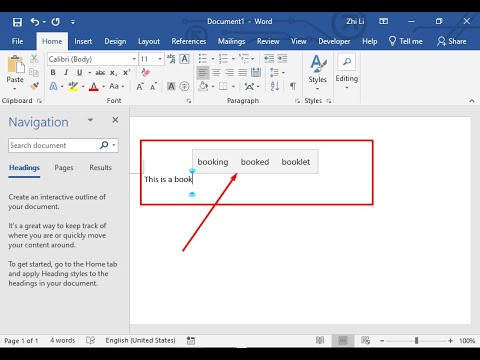480x360 pixels.
Task: Go to the References tab
Action: [x=189, y=41]
